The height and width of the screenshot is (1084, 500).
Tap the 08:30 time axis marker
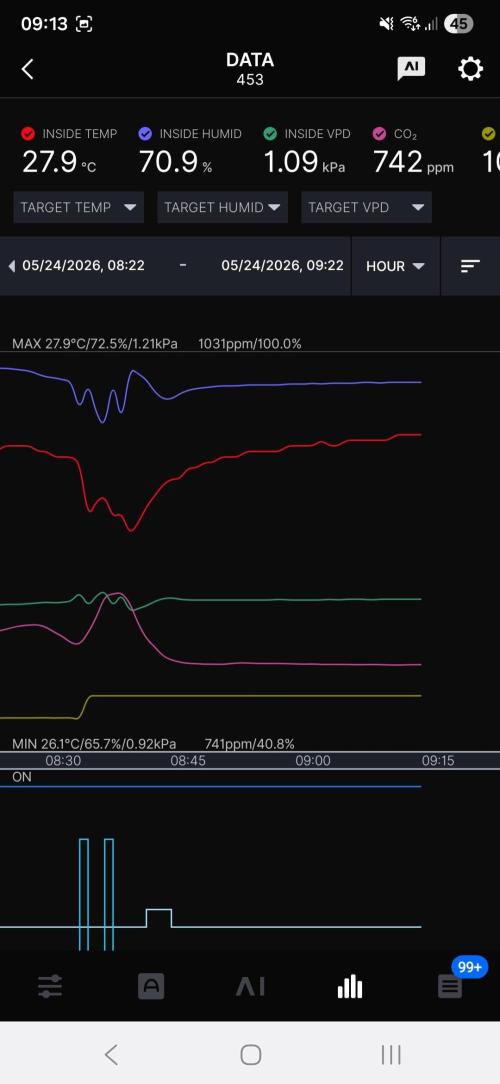coord(64,760)
